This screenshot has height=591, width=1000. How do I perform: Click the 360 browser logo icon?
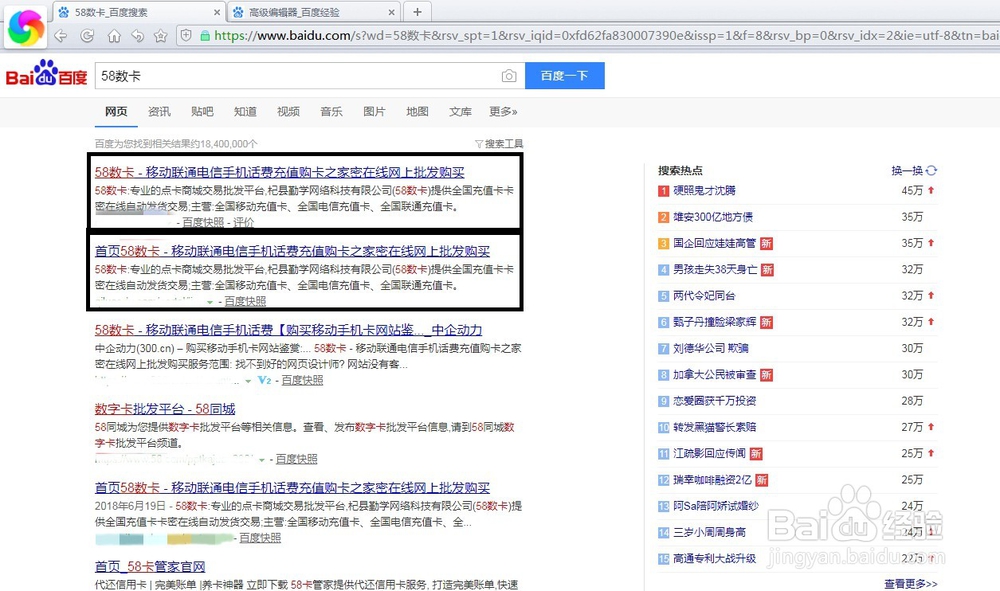[x=26, y=27]
